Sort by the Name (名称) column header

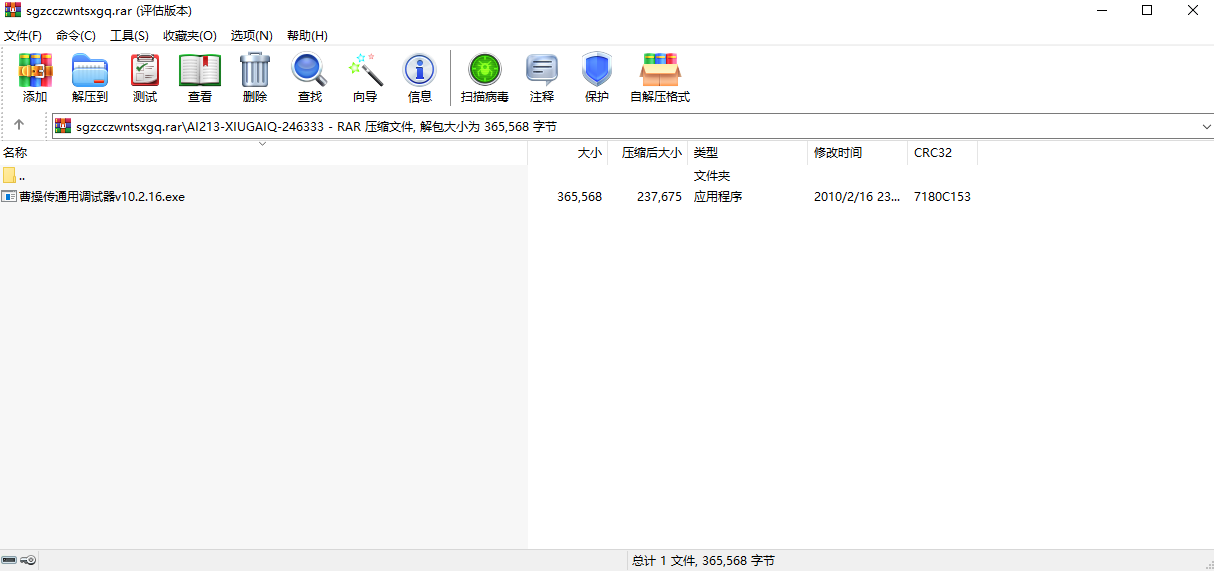[x=15, y=153]
